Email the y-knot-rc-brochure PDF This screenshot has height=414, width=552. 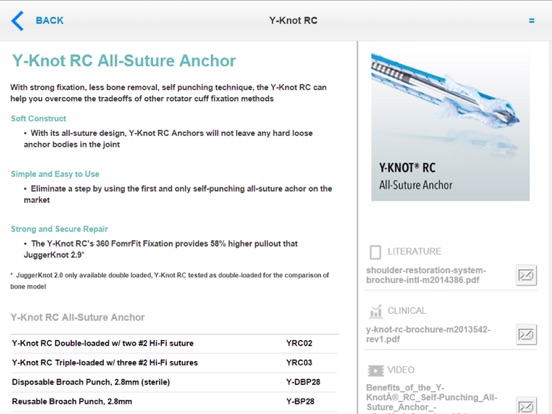pos(526,334)
